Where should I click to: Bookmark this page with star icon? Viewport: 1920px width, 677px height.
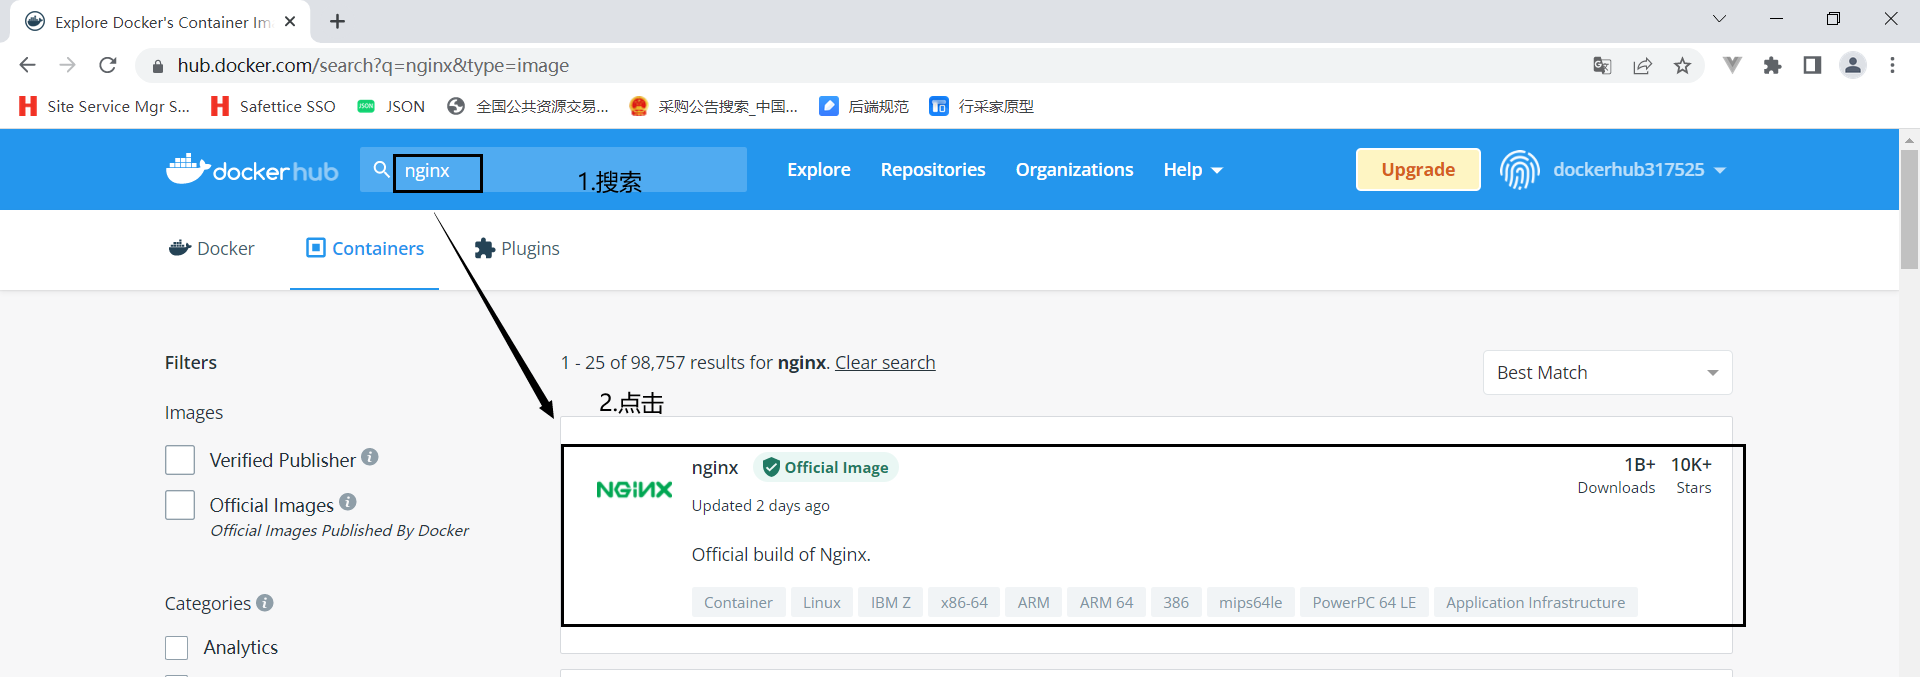coord(1682,65)
